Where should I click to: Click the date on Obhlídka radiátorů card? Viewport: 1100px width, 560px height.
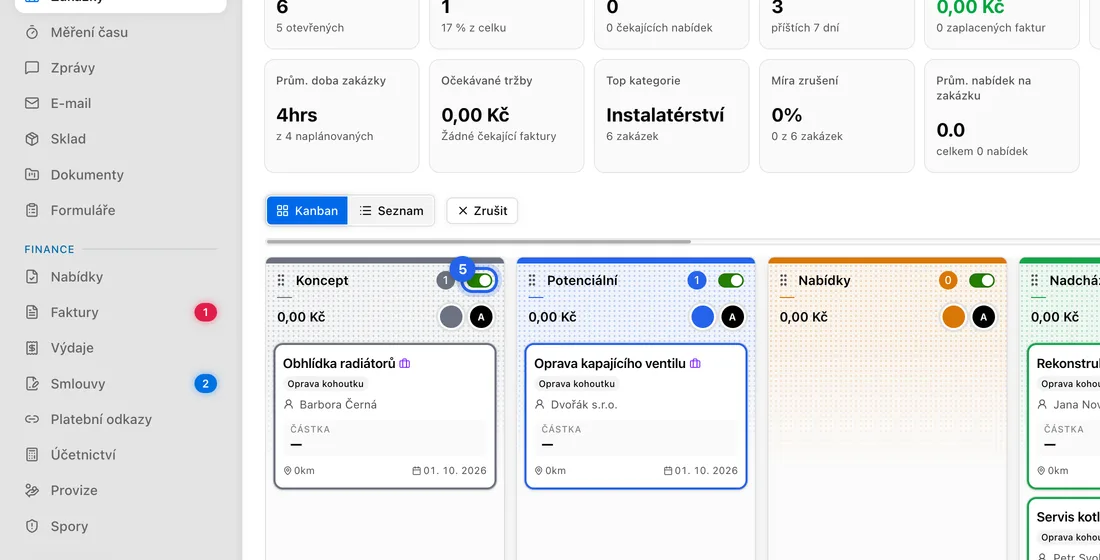450,470
